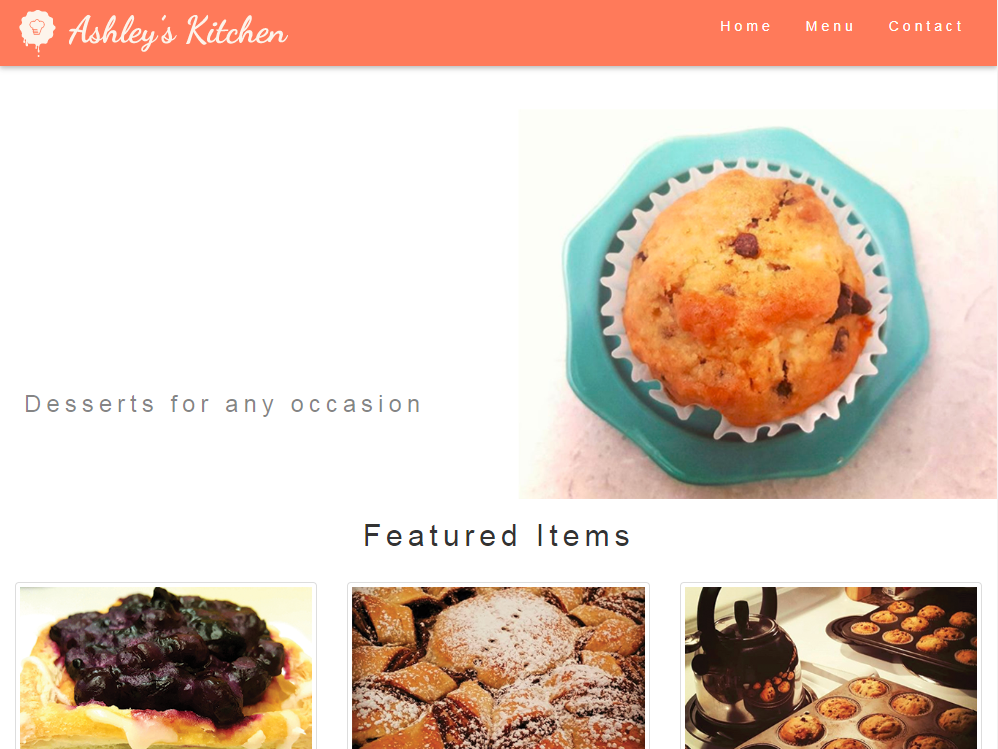Viewport: 998px width, 749px height.
Task: Open the Menu navigation link
Action: [x=829, y=26]
